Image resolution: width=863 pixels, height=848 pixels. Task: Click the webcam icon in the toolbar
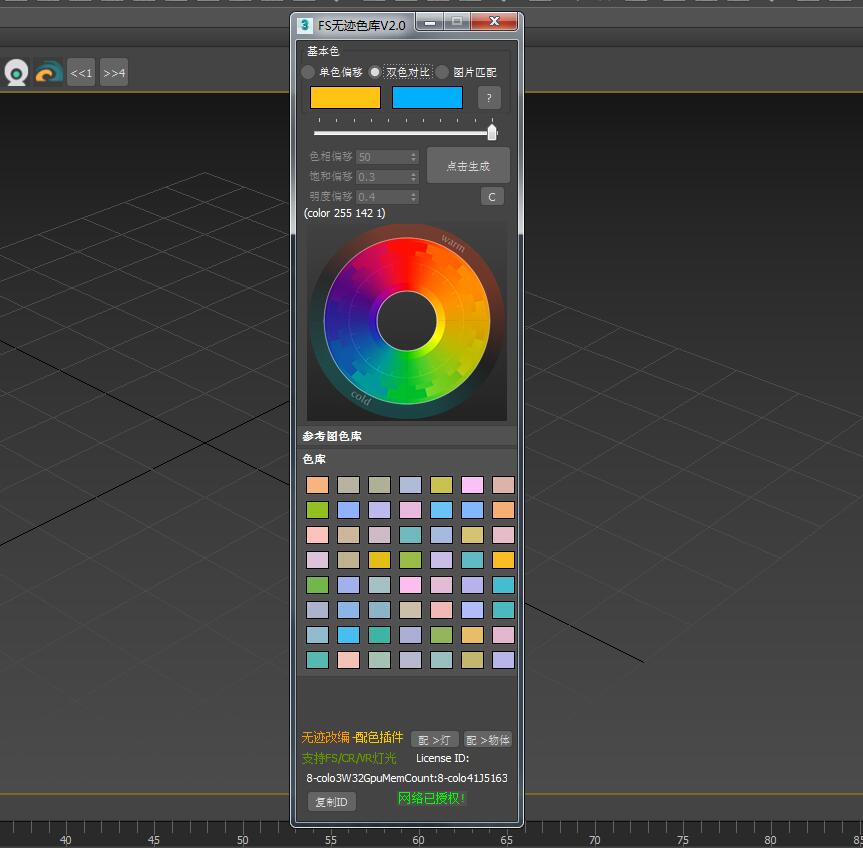(17, 73)
